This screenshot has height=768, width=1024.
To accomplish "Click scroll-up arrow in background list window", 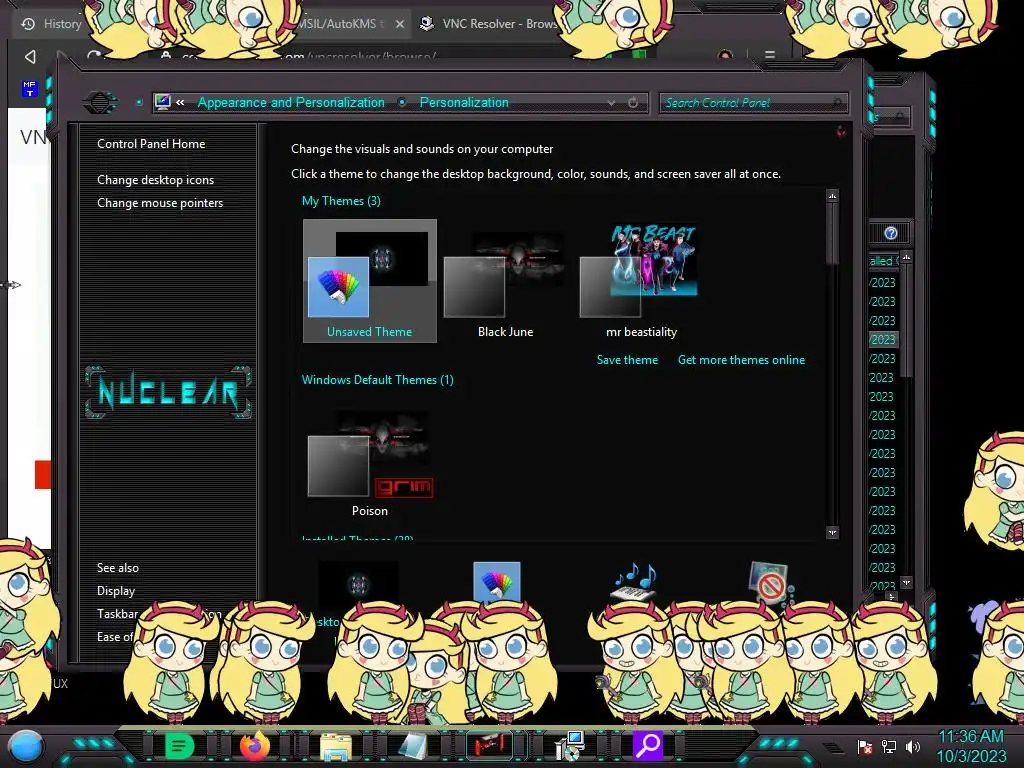I will [x=906, y=257].
